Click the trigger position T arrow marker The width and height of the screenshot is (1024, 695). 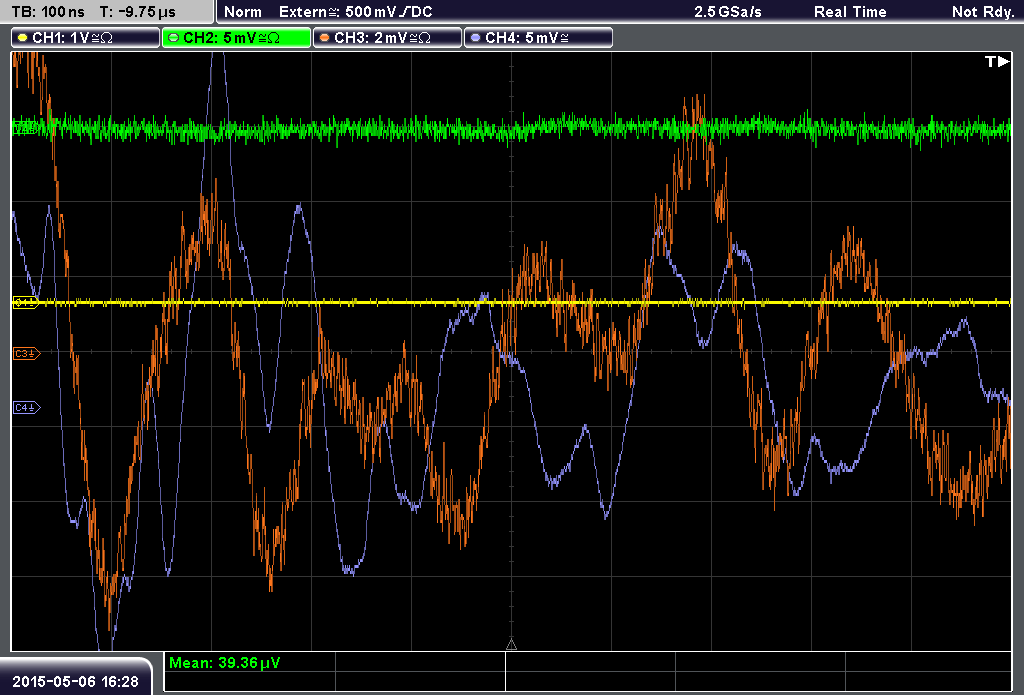[997, 61]
